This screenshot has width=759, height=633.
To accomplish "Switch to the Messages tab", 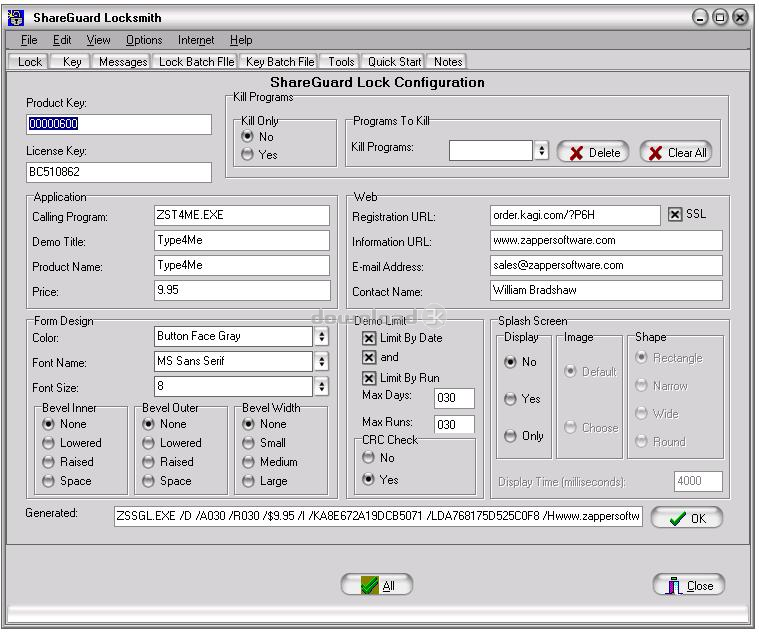I will (x=122, y=62).
